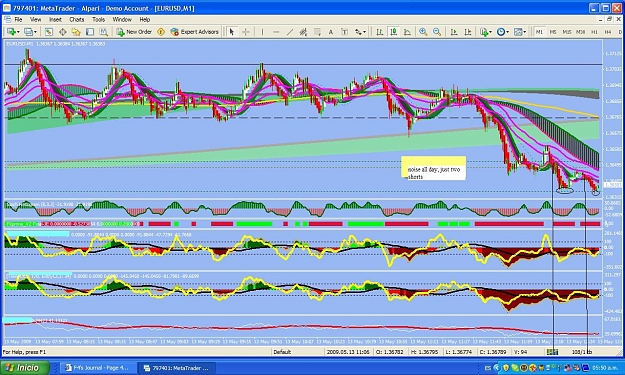Viewport: 625px width, 375px height.
Task: Switch chart to Line Chart mode
Action: [x=407, y=32]
